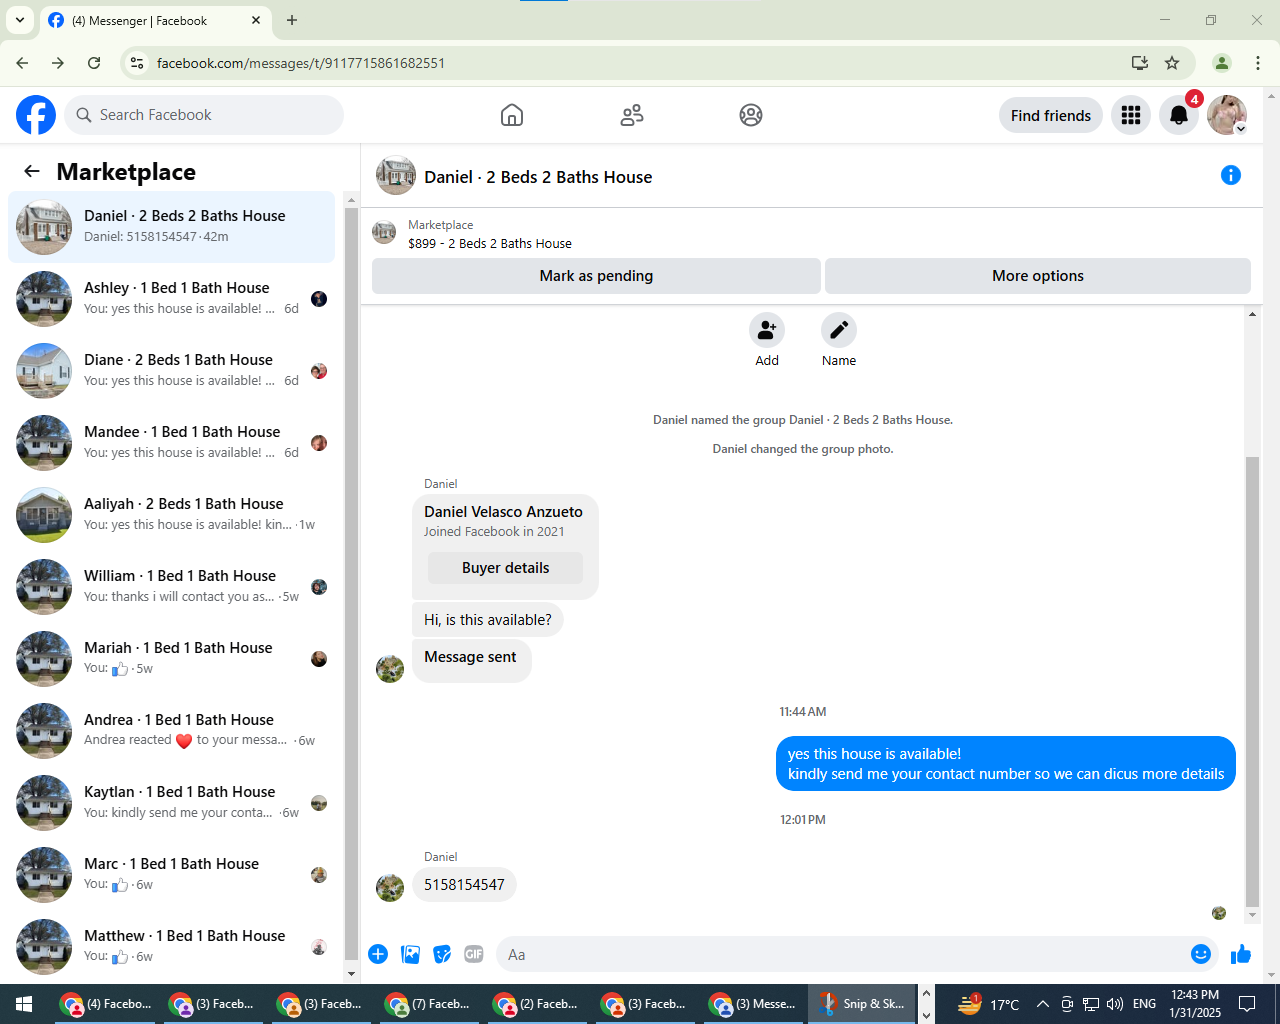
Task: Open a new browser tab
Action: 292,20
